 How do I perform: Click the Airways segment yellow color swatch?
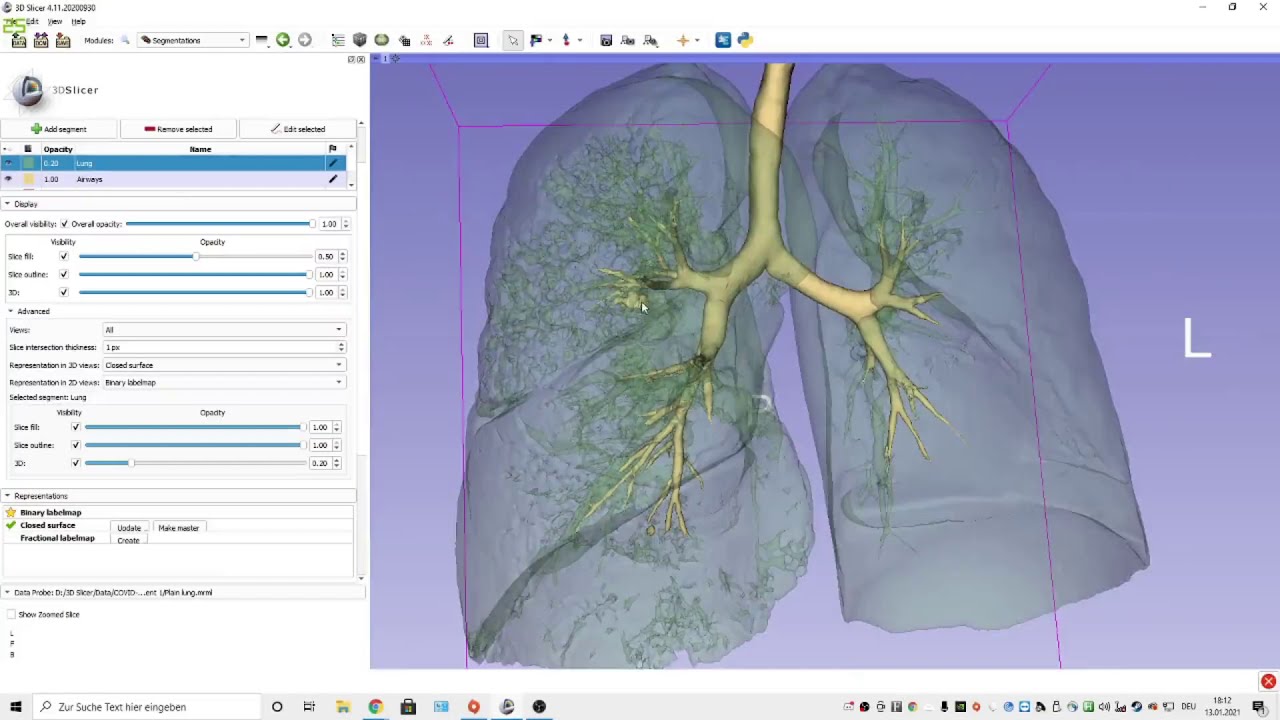click(28, 179)
